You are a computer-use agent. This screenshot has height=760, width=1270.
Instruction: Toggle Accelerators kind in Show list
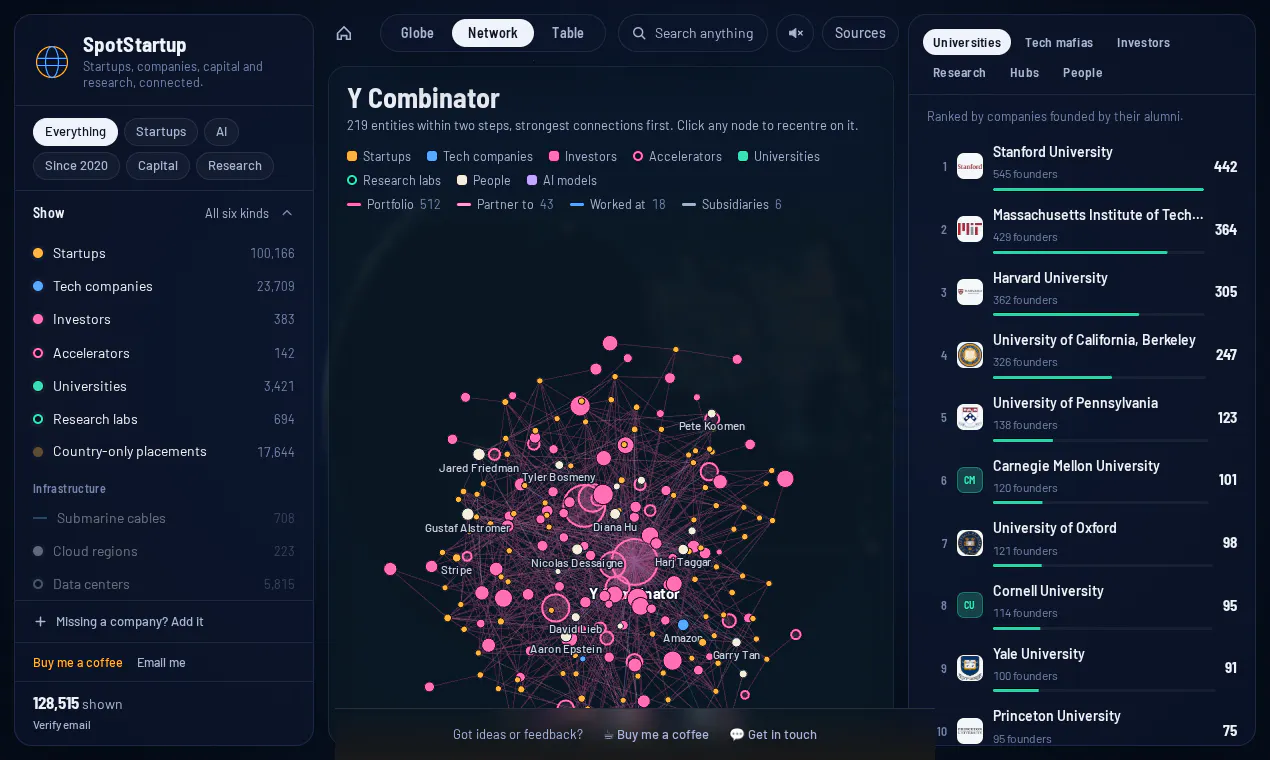pyautogui.click(x=164, y=353)
